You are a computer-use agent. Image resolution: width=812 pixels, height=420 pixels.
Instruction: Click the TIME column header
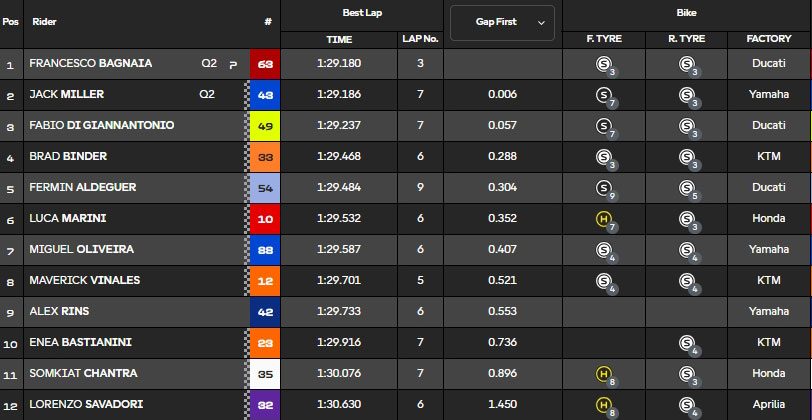coord(340,39)
